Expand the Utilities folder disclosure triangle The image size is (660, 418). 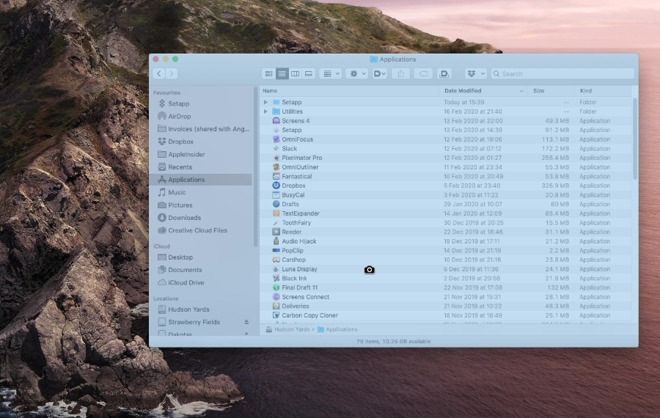[x=266, y=111]
